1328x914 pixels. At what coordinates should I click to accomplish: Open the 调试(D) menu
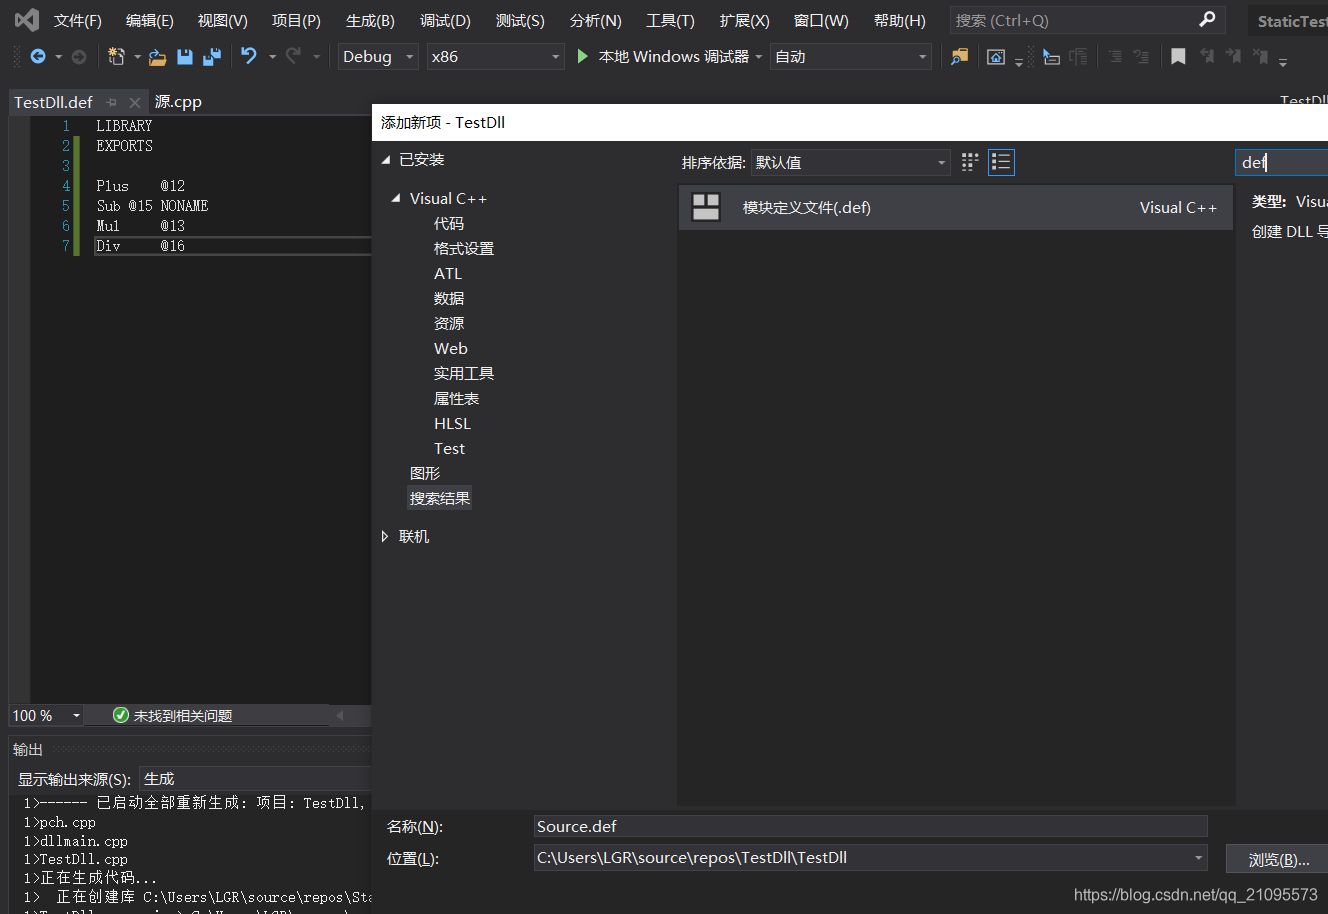[444, 19]
